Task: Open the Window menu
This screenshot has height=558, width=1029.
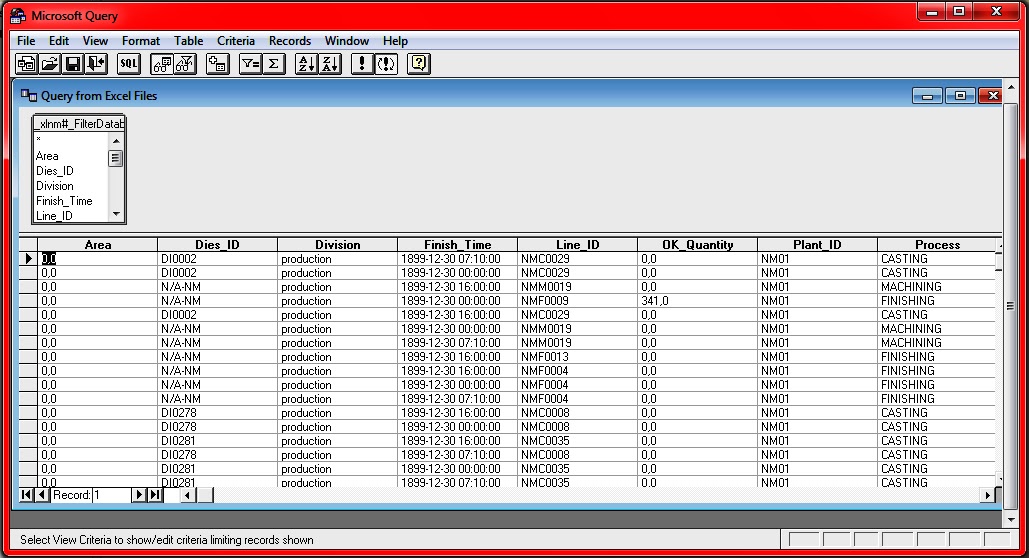Action: point(346,41)
